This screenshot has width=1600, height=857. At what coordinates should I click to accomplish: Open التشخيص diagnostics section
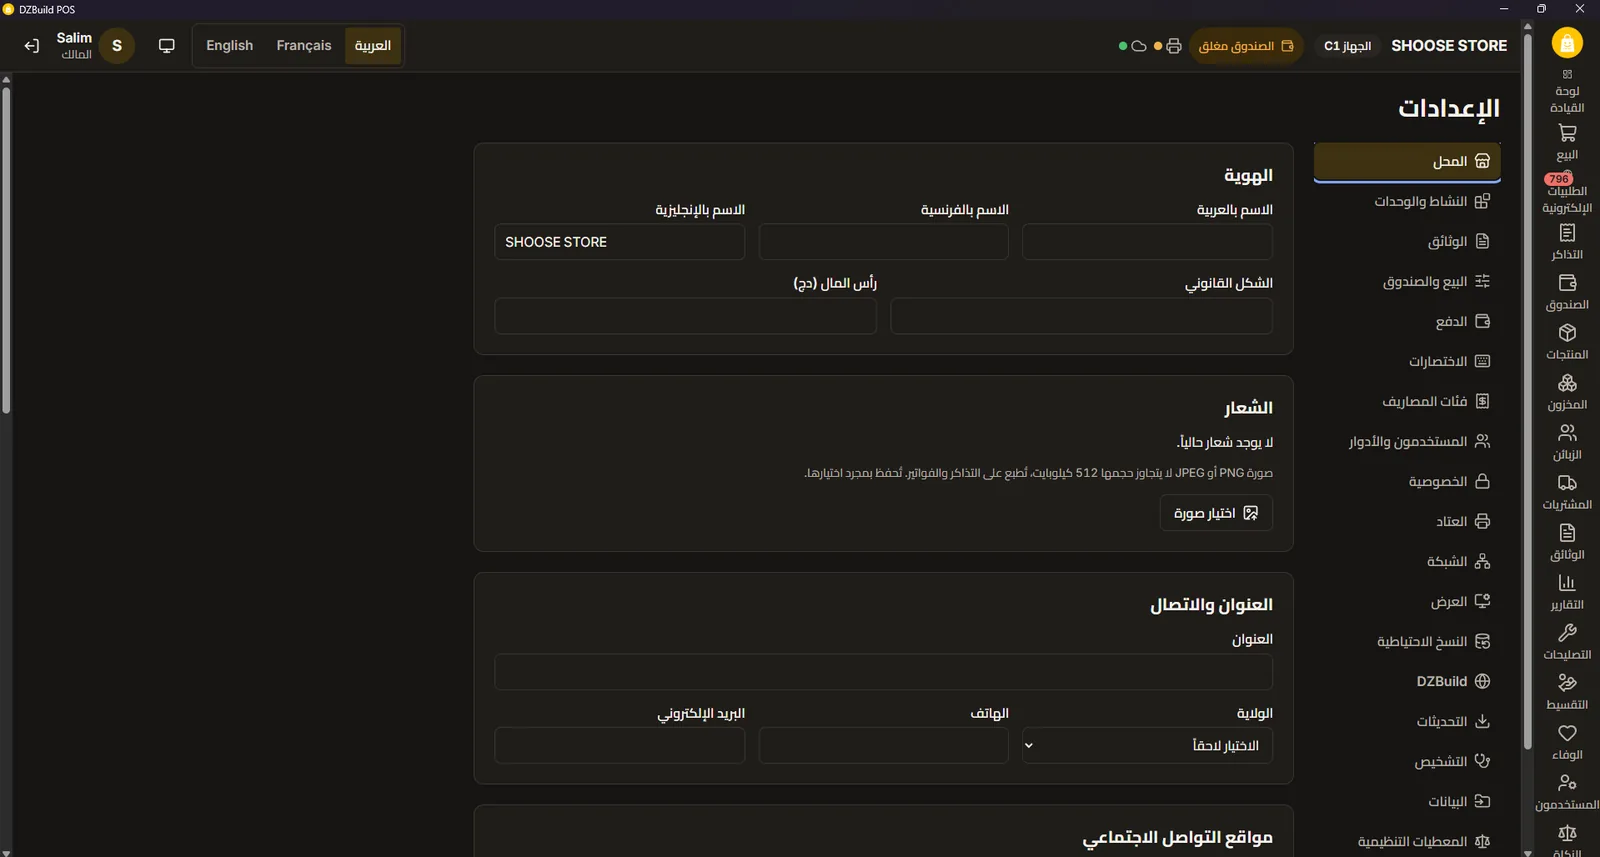click(x=1407, y=761)
